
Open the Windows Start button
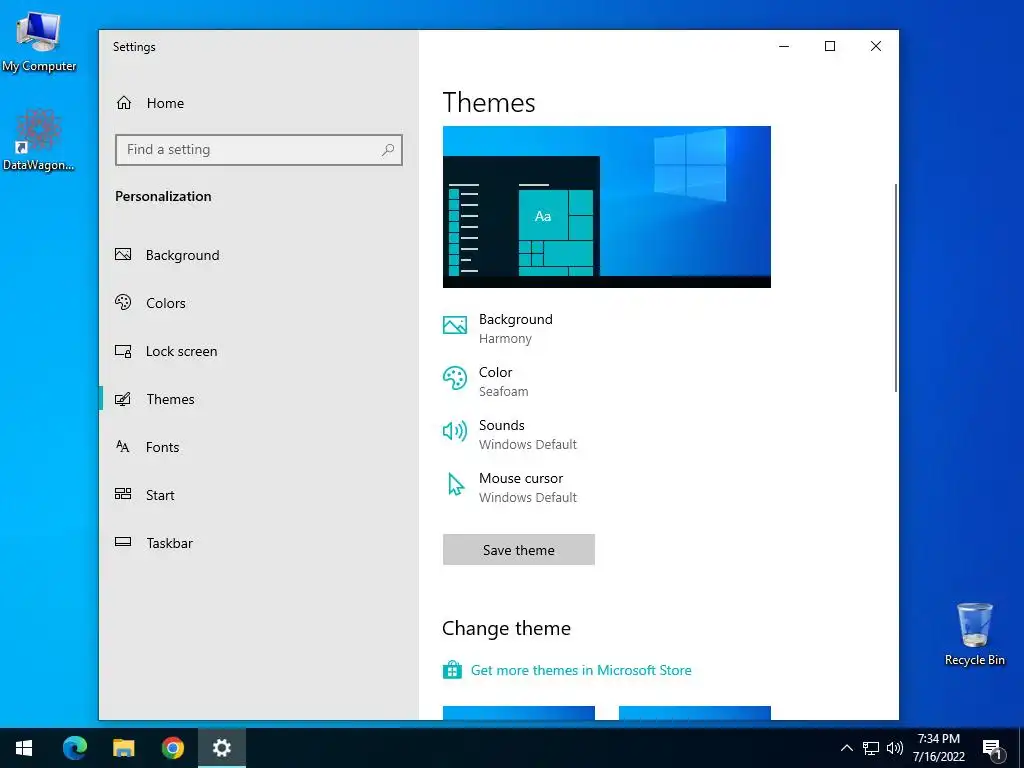pyautogui.click(x=24, y=748)
